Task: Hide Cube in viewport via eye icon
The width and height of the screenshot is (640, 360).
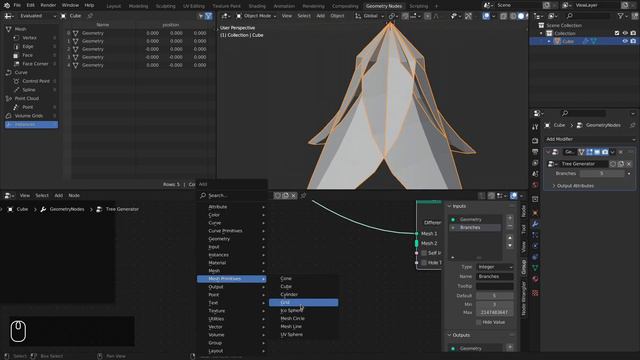Action: (x=625, y=41)
